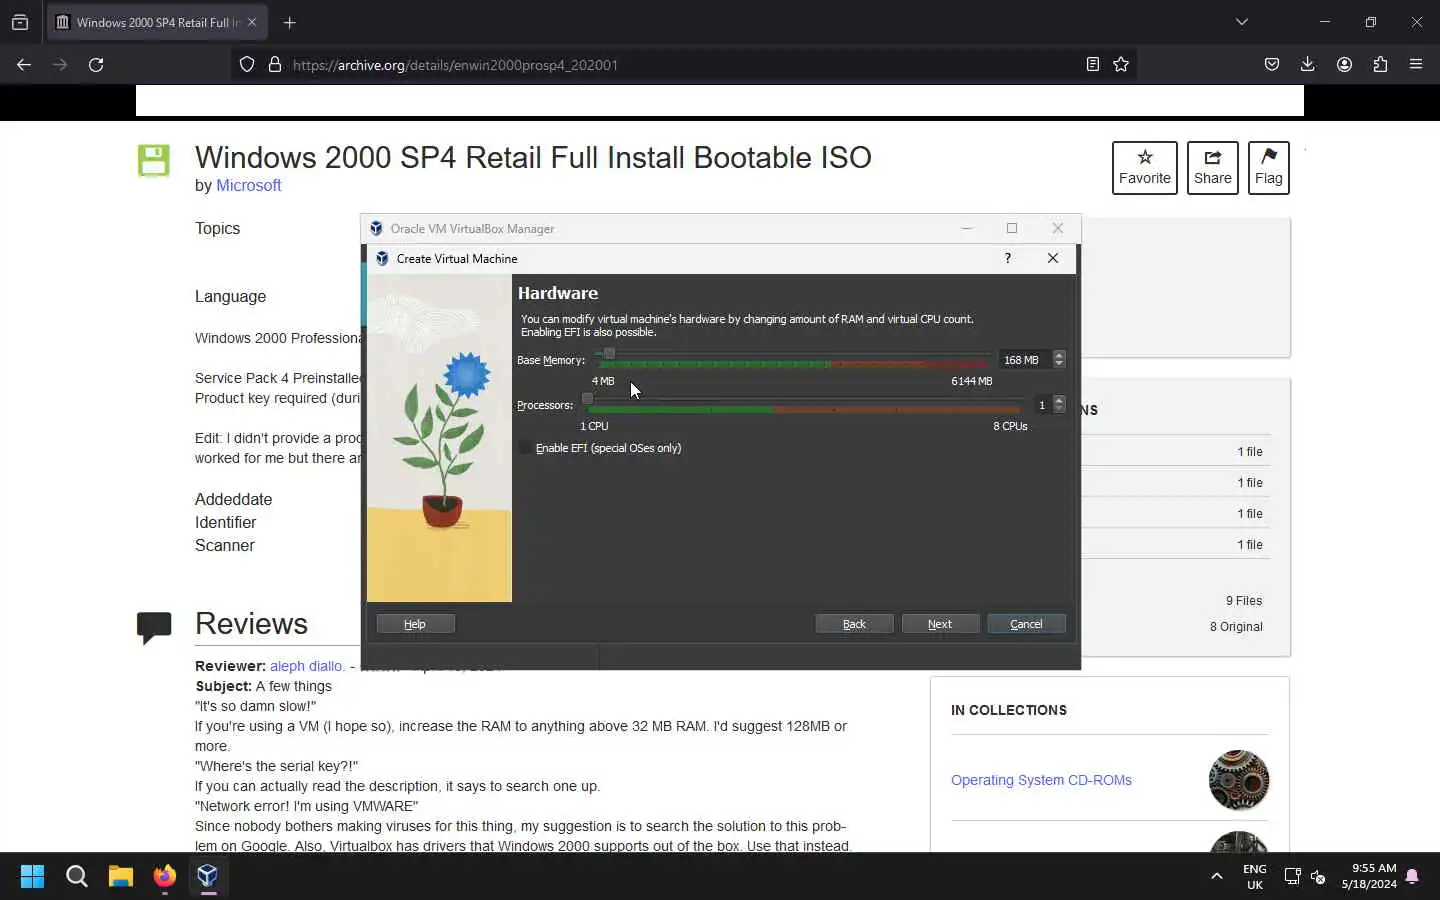This screenshot has height=900, width=1440.
Task: Open Help in the VM wizard
Action: click(x=415, y=624)
